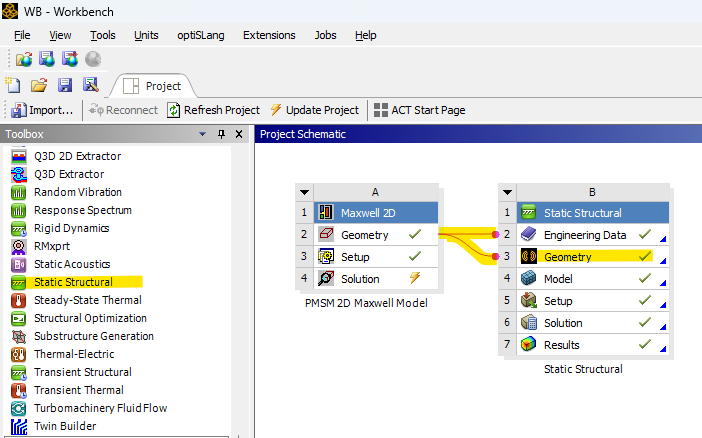Click the Model cell icon in system B
The width and height of the screenshot is (702, 438).
529,279
